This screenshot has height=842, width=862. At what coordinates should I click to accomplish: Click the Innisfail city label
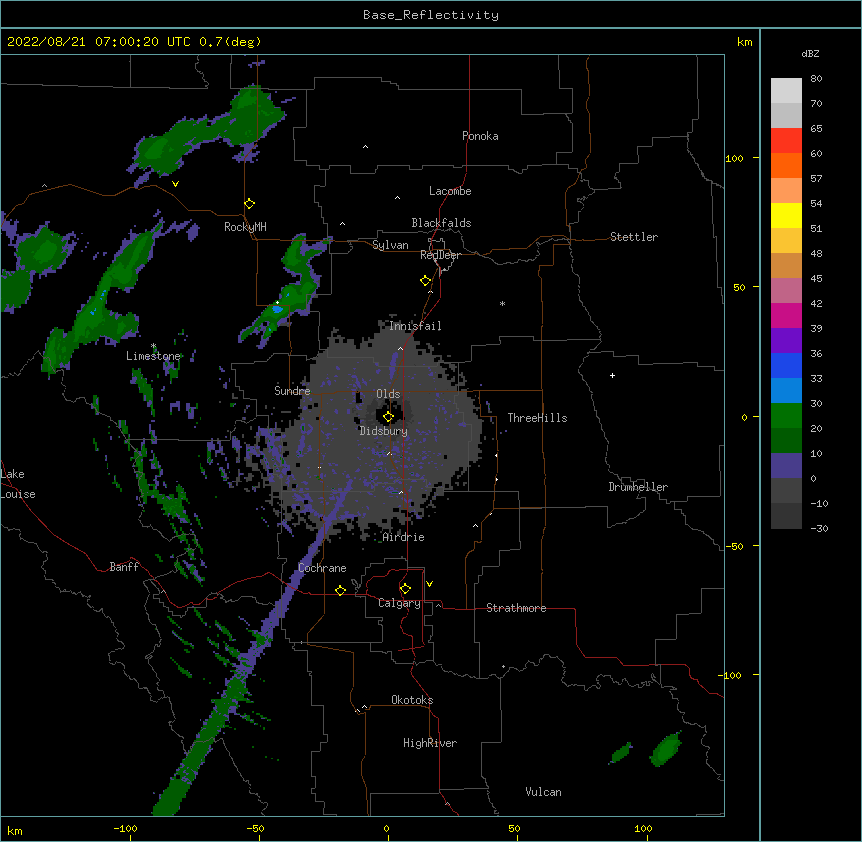(415, 326)
